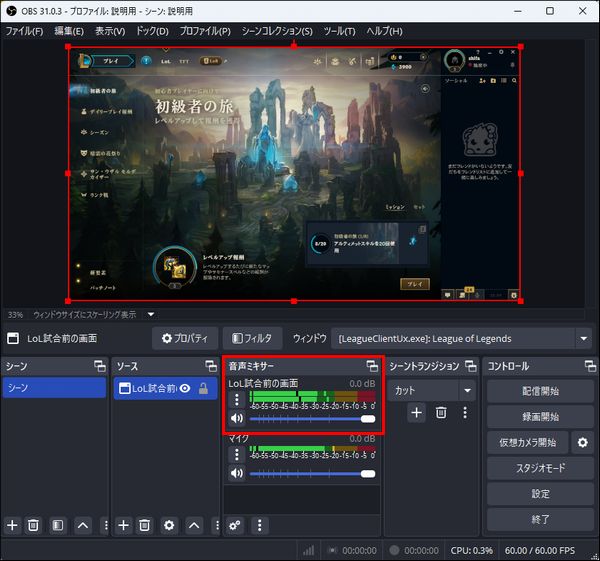
Task: Mute the LoL試合前の画面 audio speaker
Action: pyautogui.click(x=237, y=419)
